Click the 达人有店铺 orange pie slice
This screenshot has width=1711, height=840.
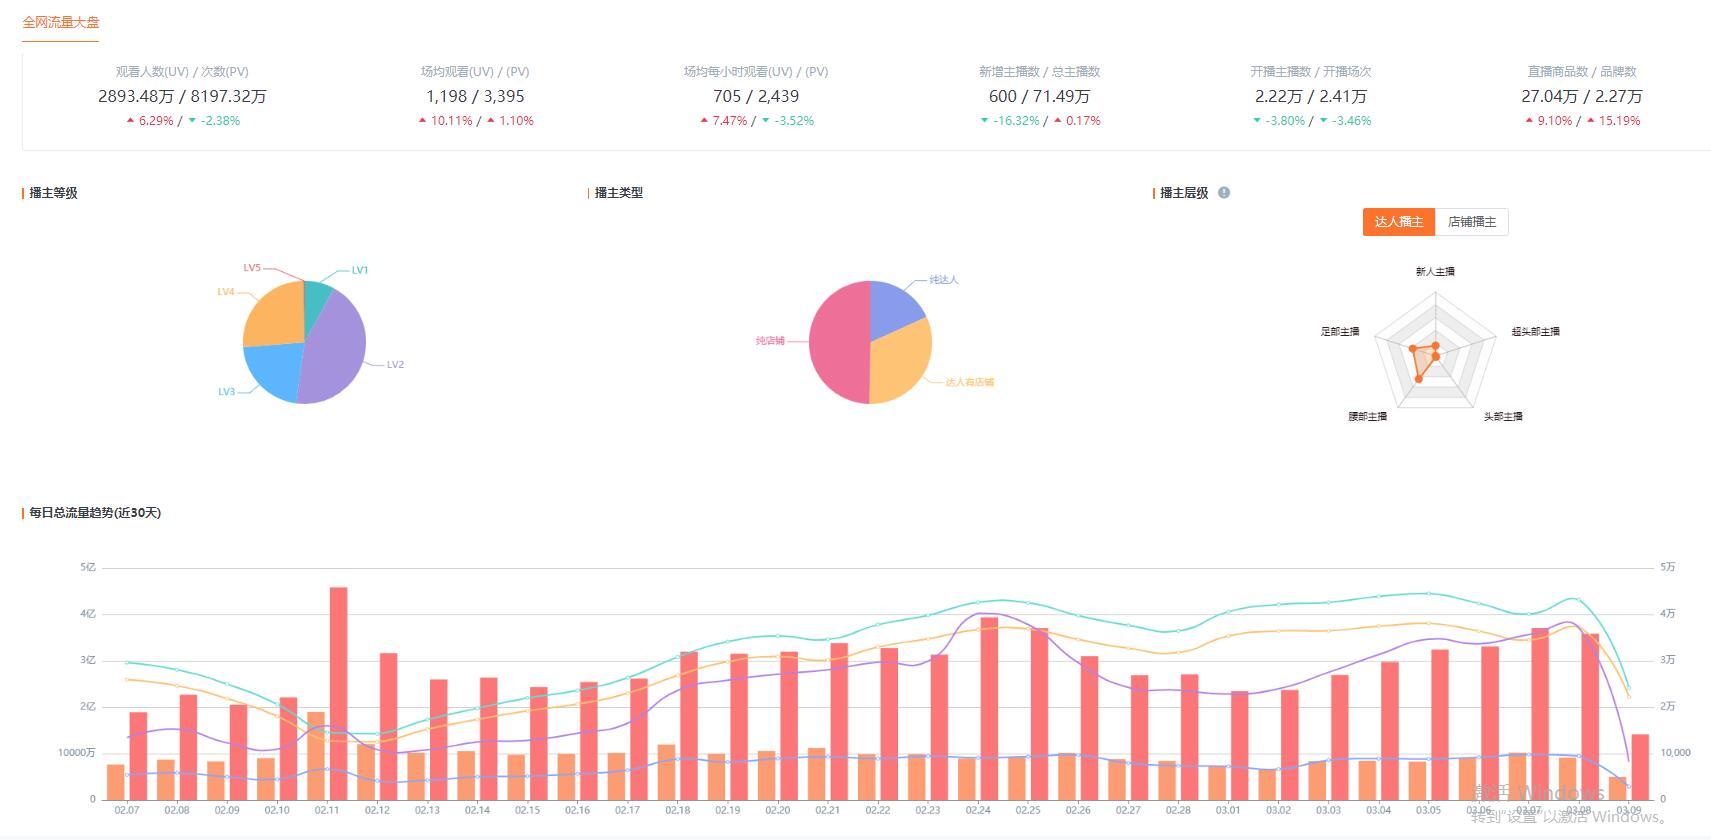(x=901, y=360)
